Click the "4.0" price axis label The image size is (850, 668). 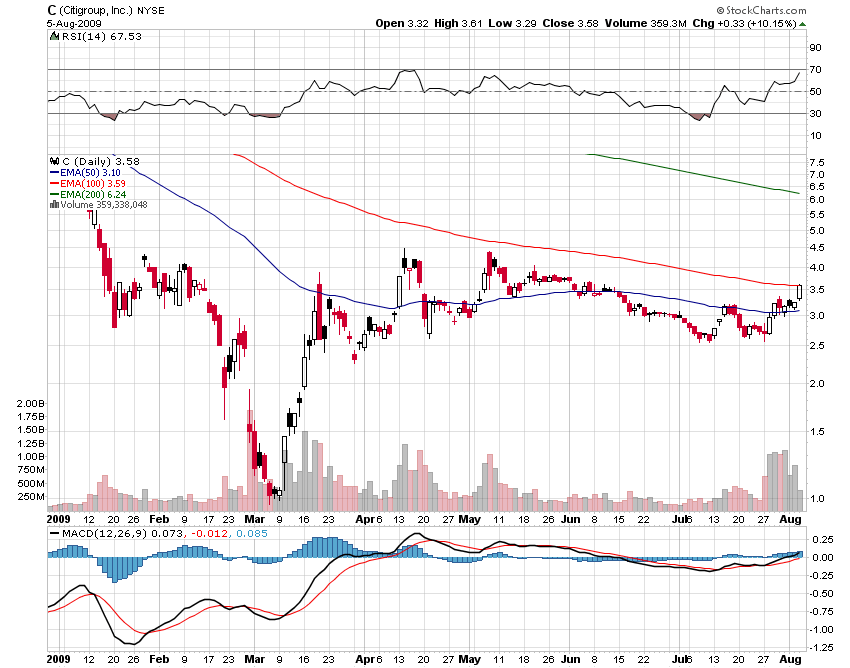coord(817,268)
